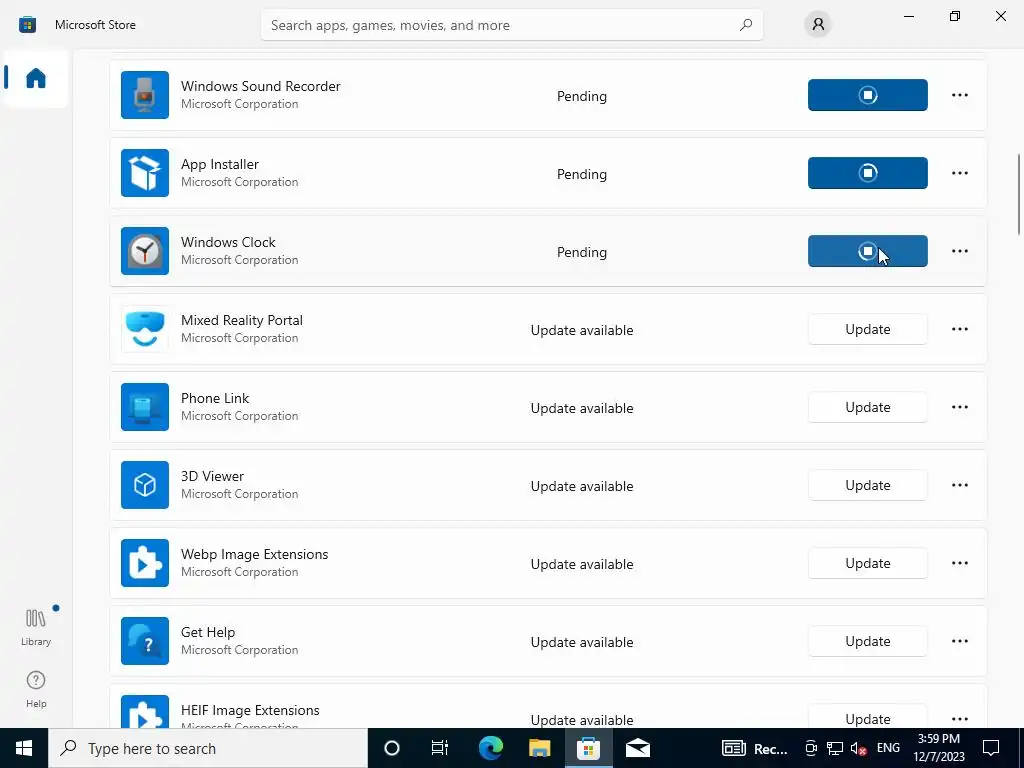This screenshot has width=1024, height=768.
Task: Focus the Search apps, games, movies field
Action: 511,25
